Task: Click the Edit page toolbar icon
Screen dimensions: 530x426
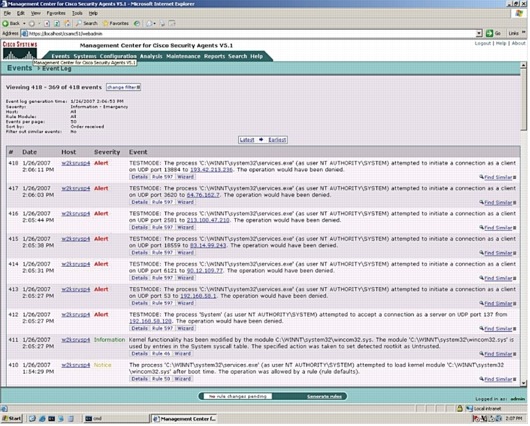Action: click(x=172, y=23)
